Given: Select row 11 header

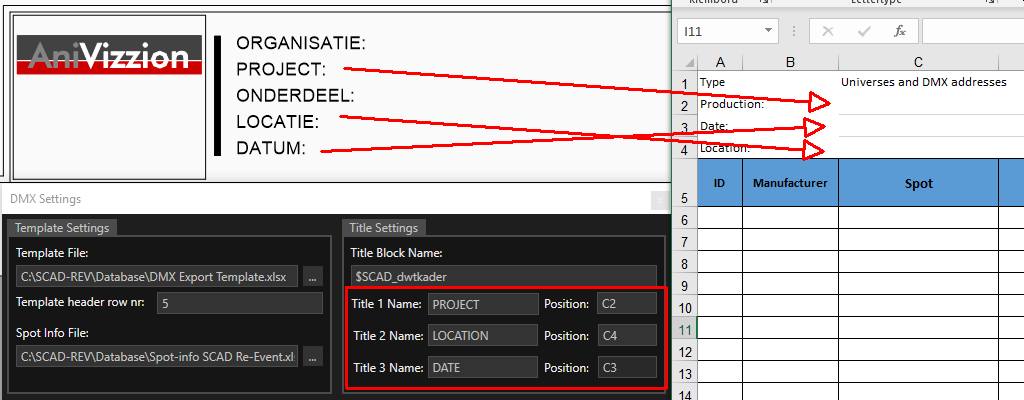Looking at the screenshot, I should click(685, 329).
